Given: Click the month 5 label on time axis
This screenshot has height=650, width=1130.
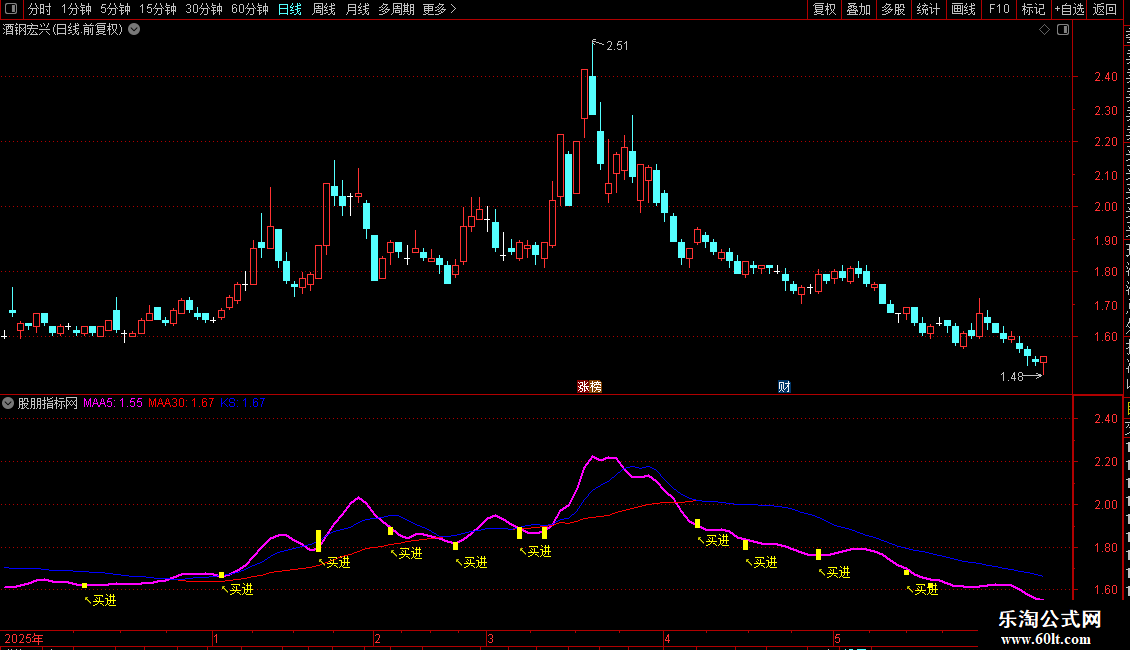Looking at the screenshot, I should coord(837,638).
